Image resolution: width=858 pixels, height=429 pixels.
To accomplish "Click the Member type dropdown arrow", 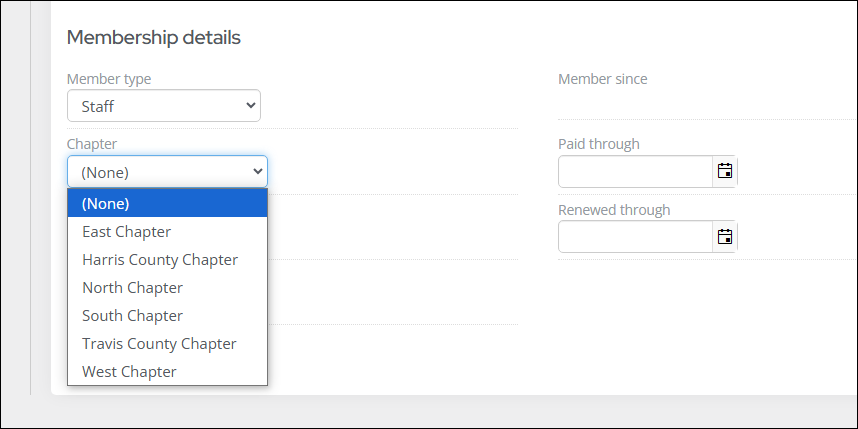I will pyautogui.click(x=251, y=105).
